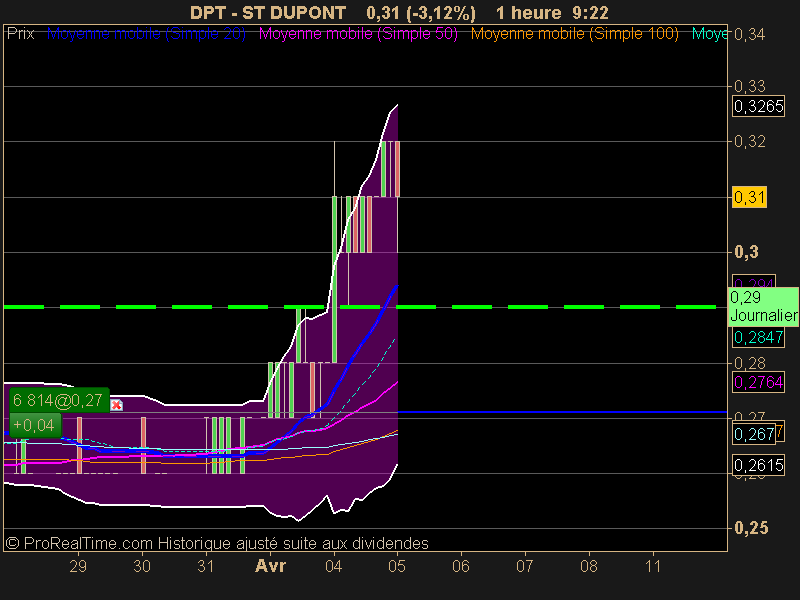Click the Avr date axis label
Screen dimensions: 800x600
pos(270,566)
